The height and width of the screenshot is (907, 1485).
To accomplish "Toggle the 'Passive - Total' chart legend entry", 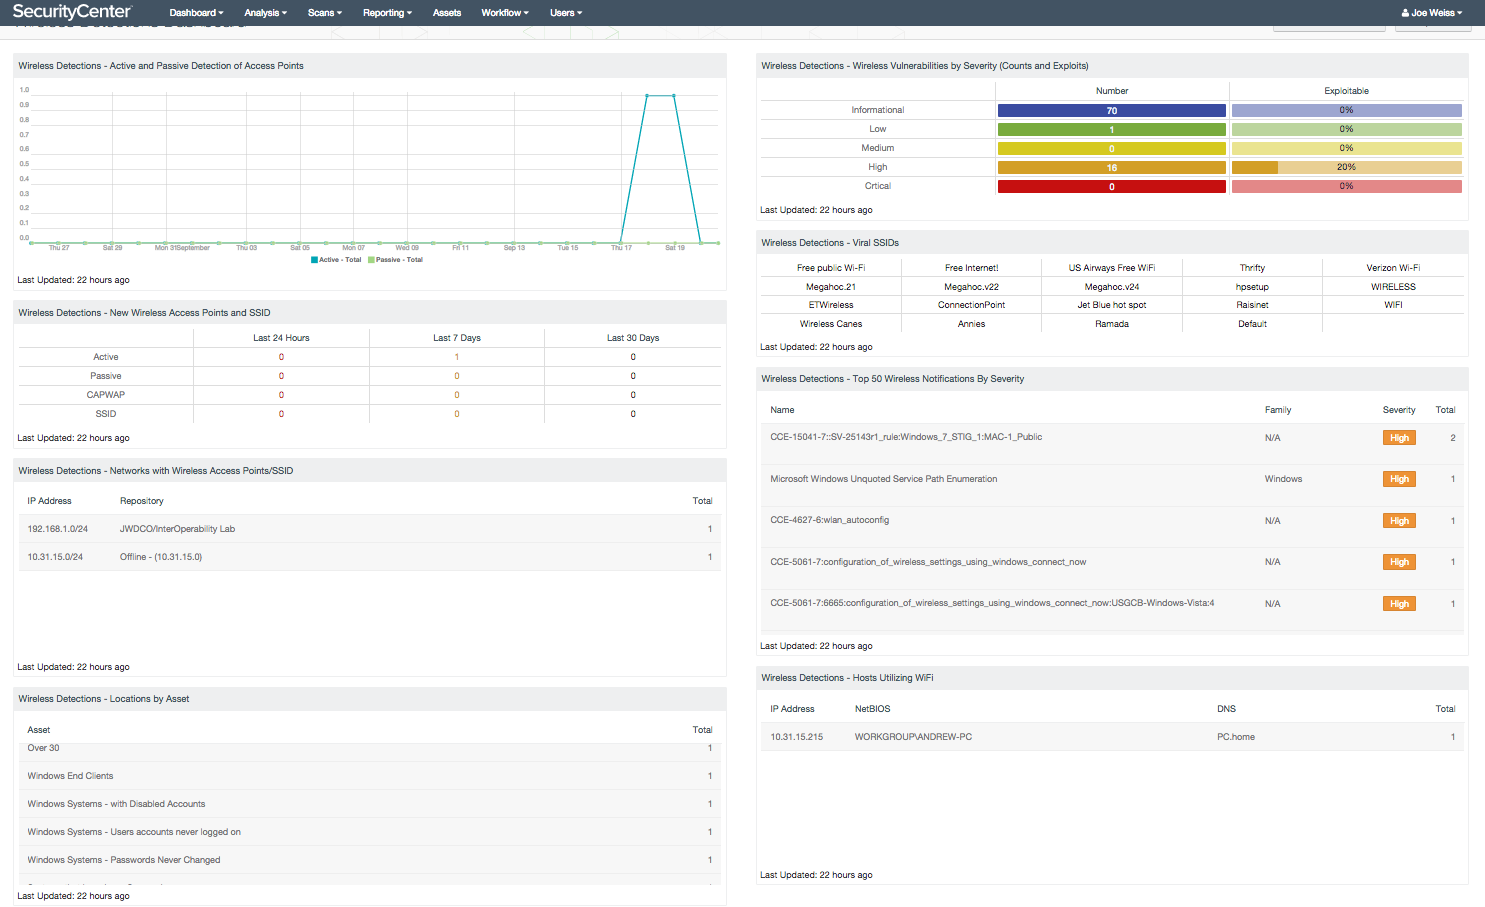I will [x=395, y=260].
